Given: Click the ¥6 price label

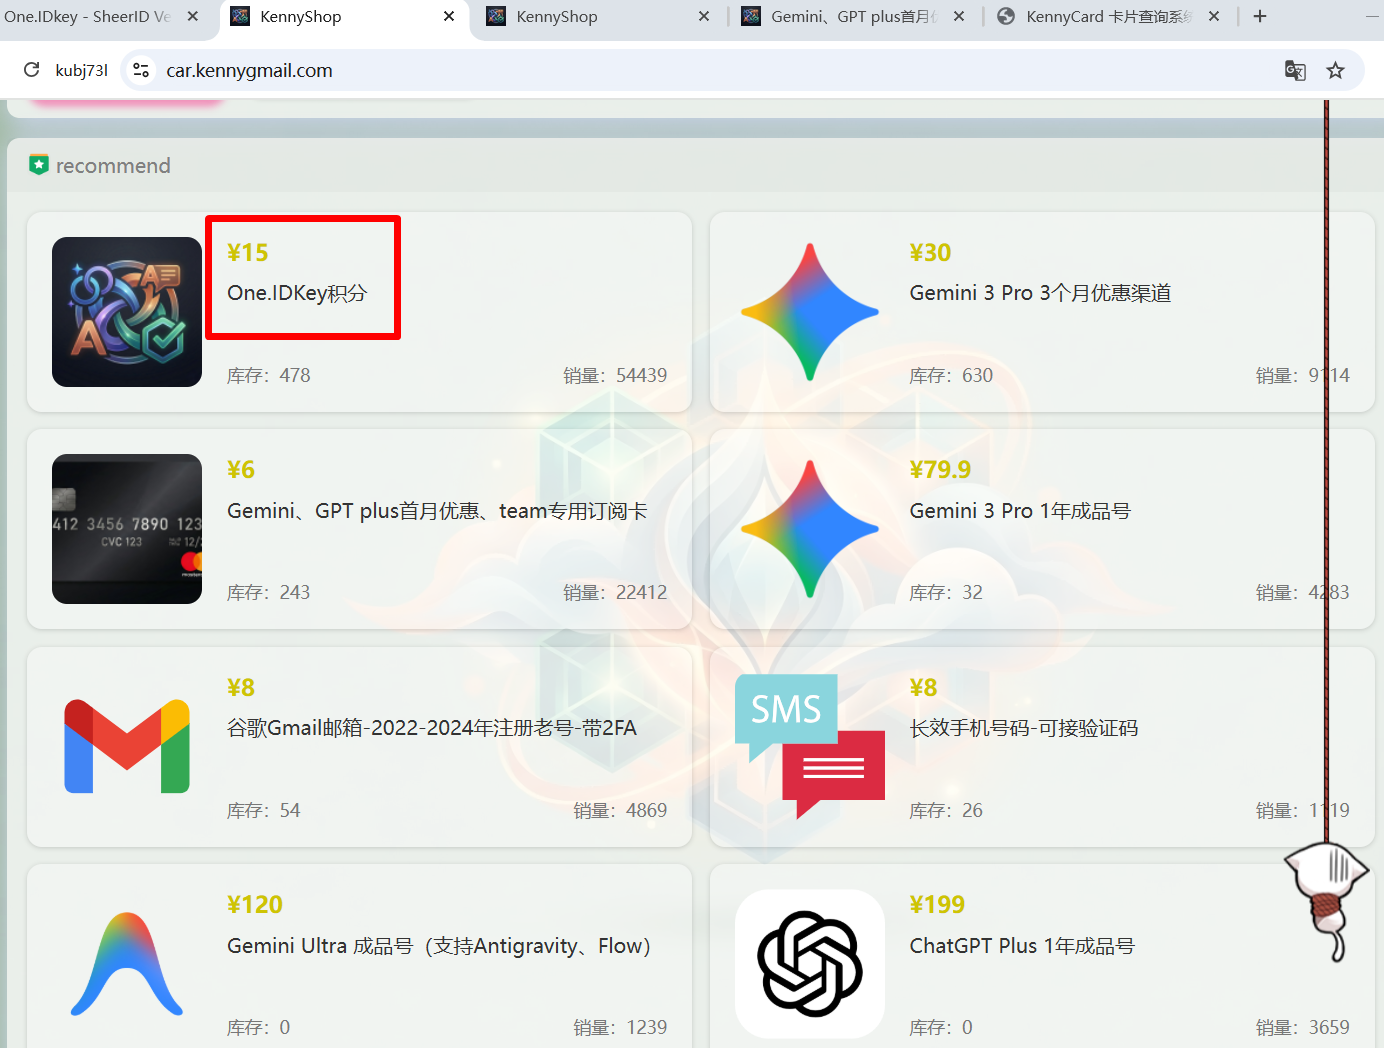Looking at the screenshot, I should [x=241, y=470].
